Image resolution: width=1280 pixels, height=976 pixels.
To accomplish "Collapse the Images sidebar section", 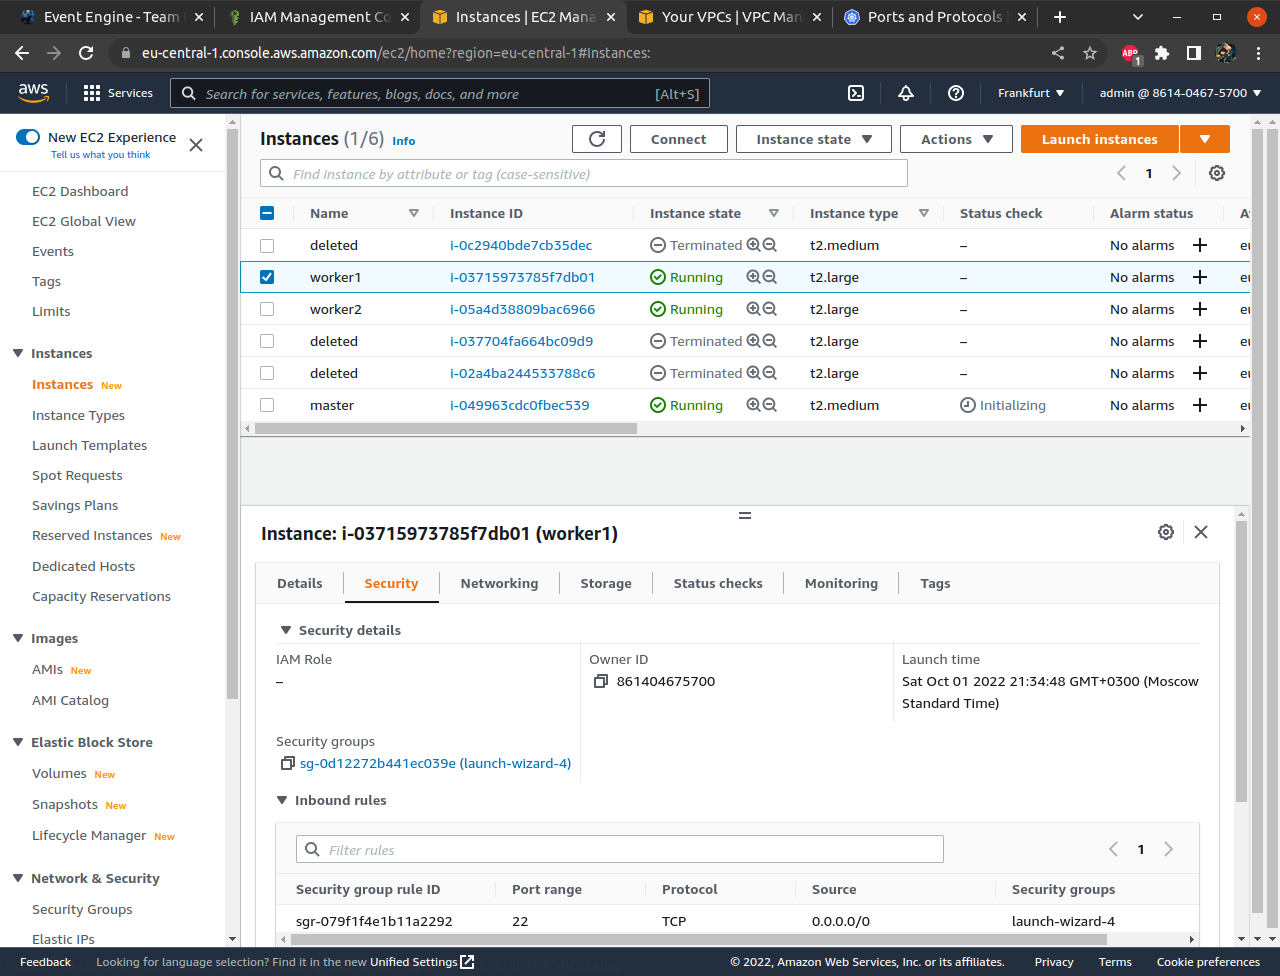I will pos(18,638).
